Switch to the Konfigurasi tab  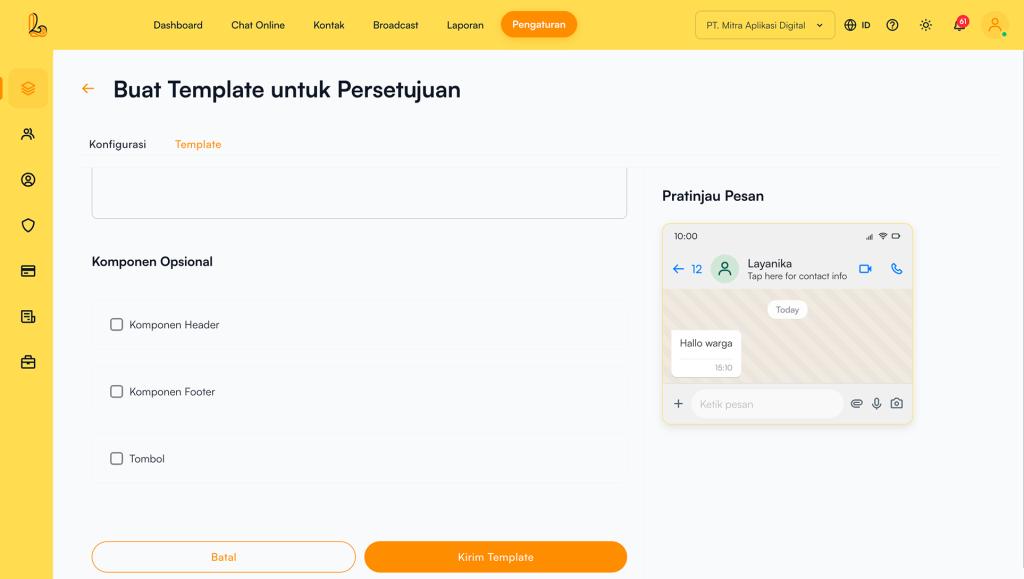pyautogui.click(x=117, y=144)
